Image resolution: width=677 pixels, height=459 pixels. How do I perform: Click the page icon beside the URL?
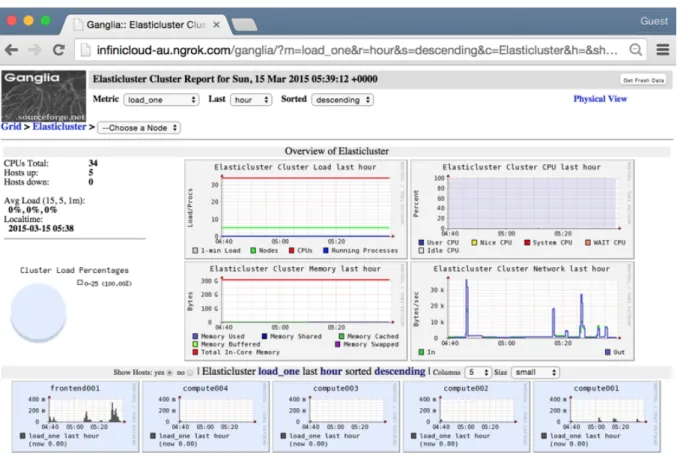coord(86,50)
